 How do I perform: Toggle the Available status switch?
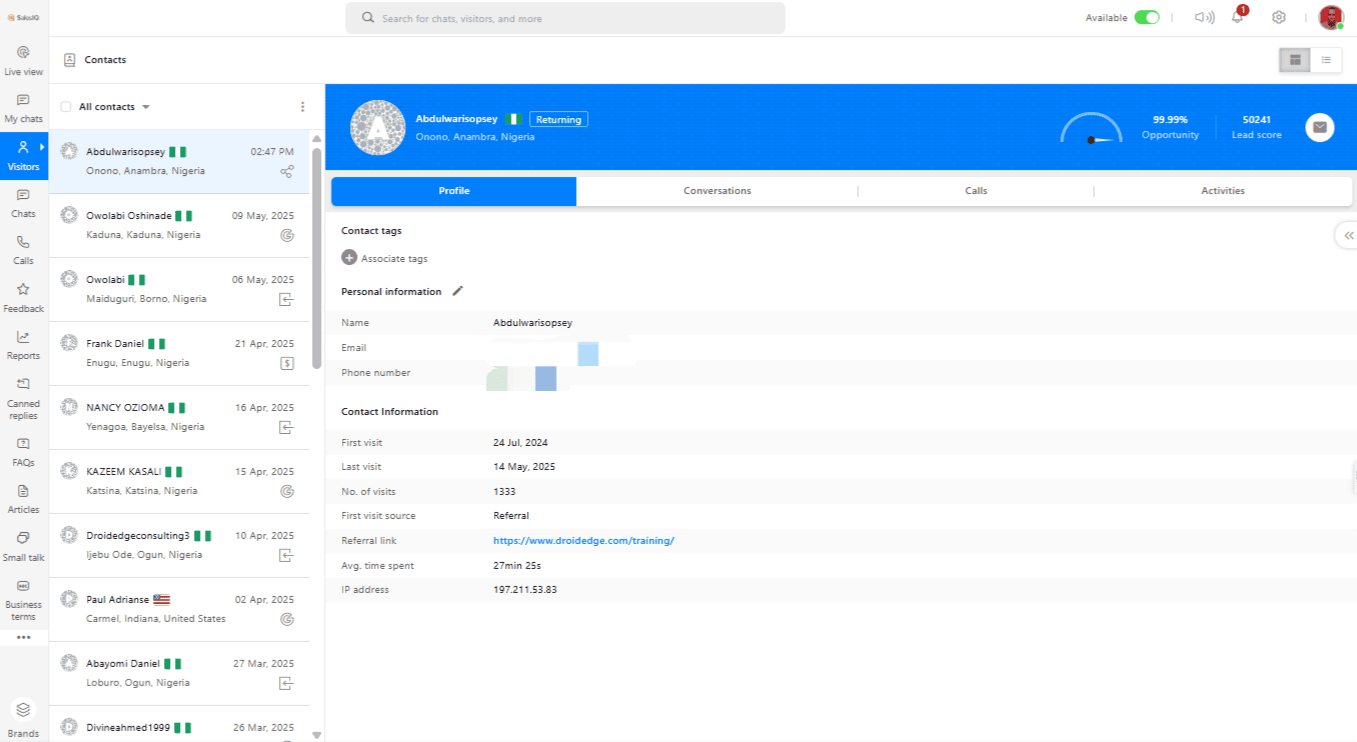[1147, 17]
